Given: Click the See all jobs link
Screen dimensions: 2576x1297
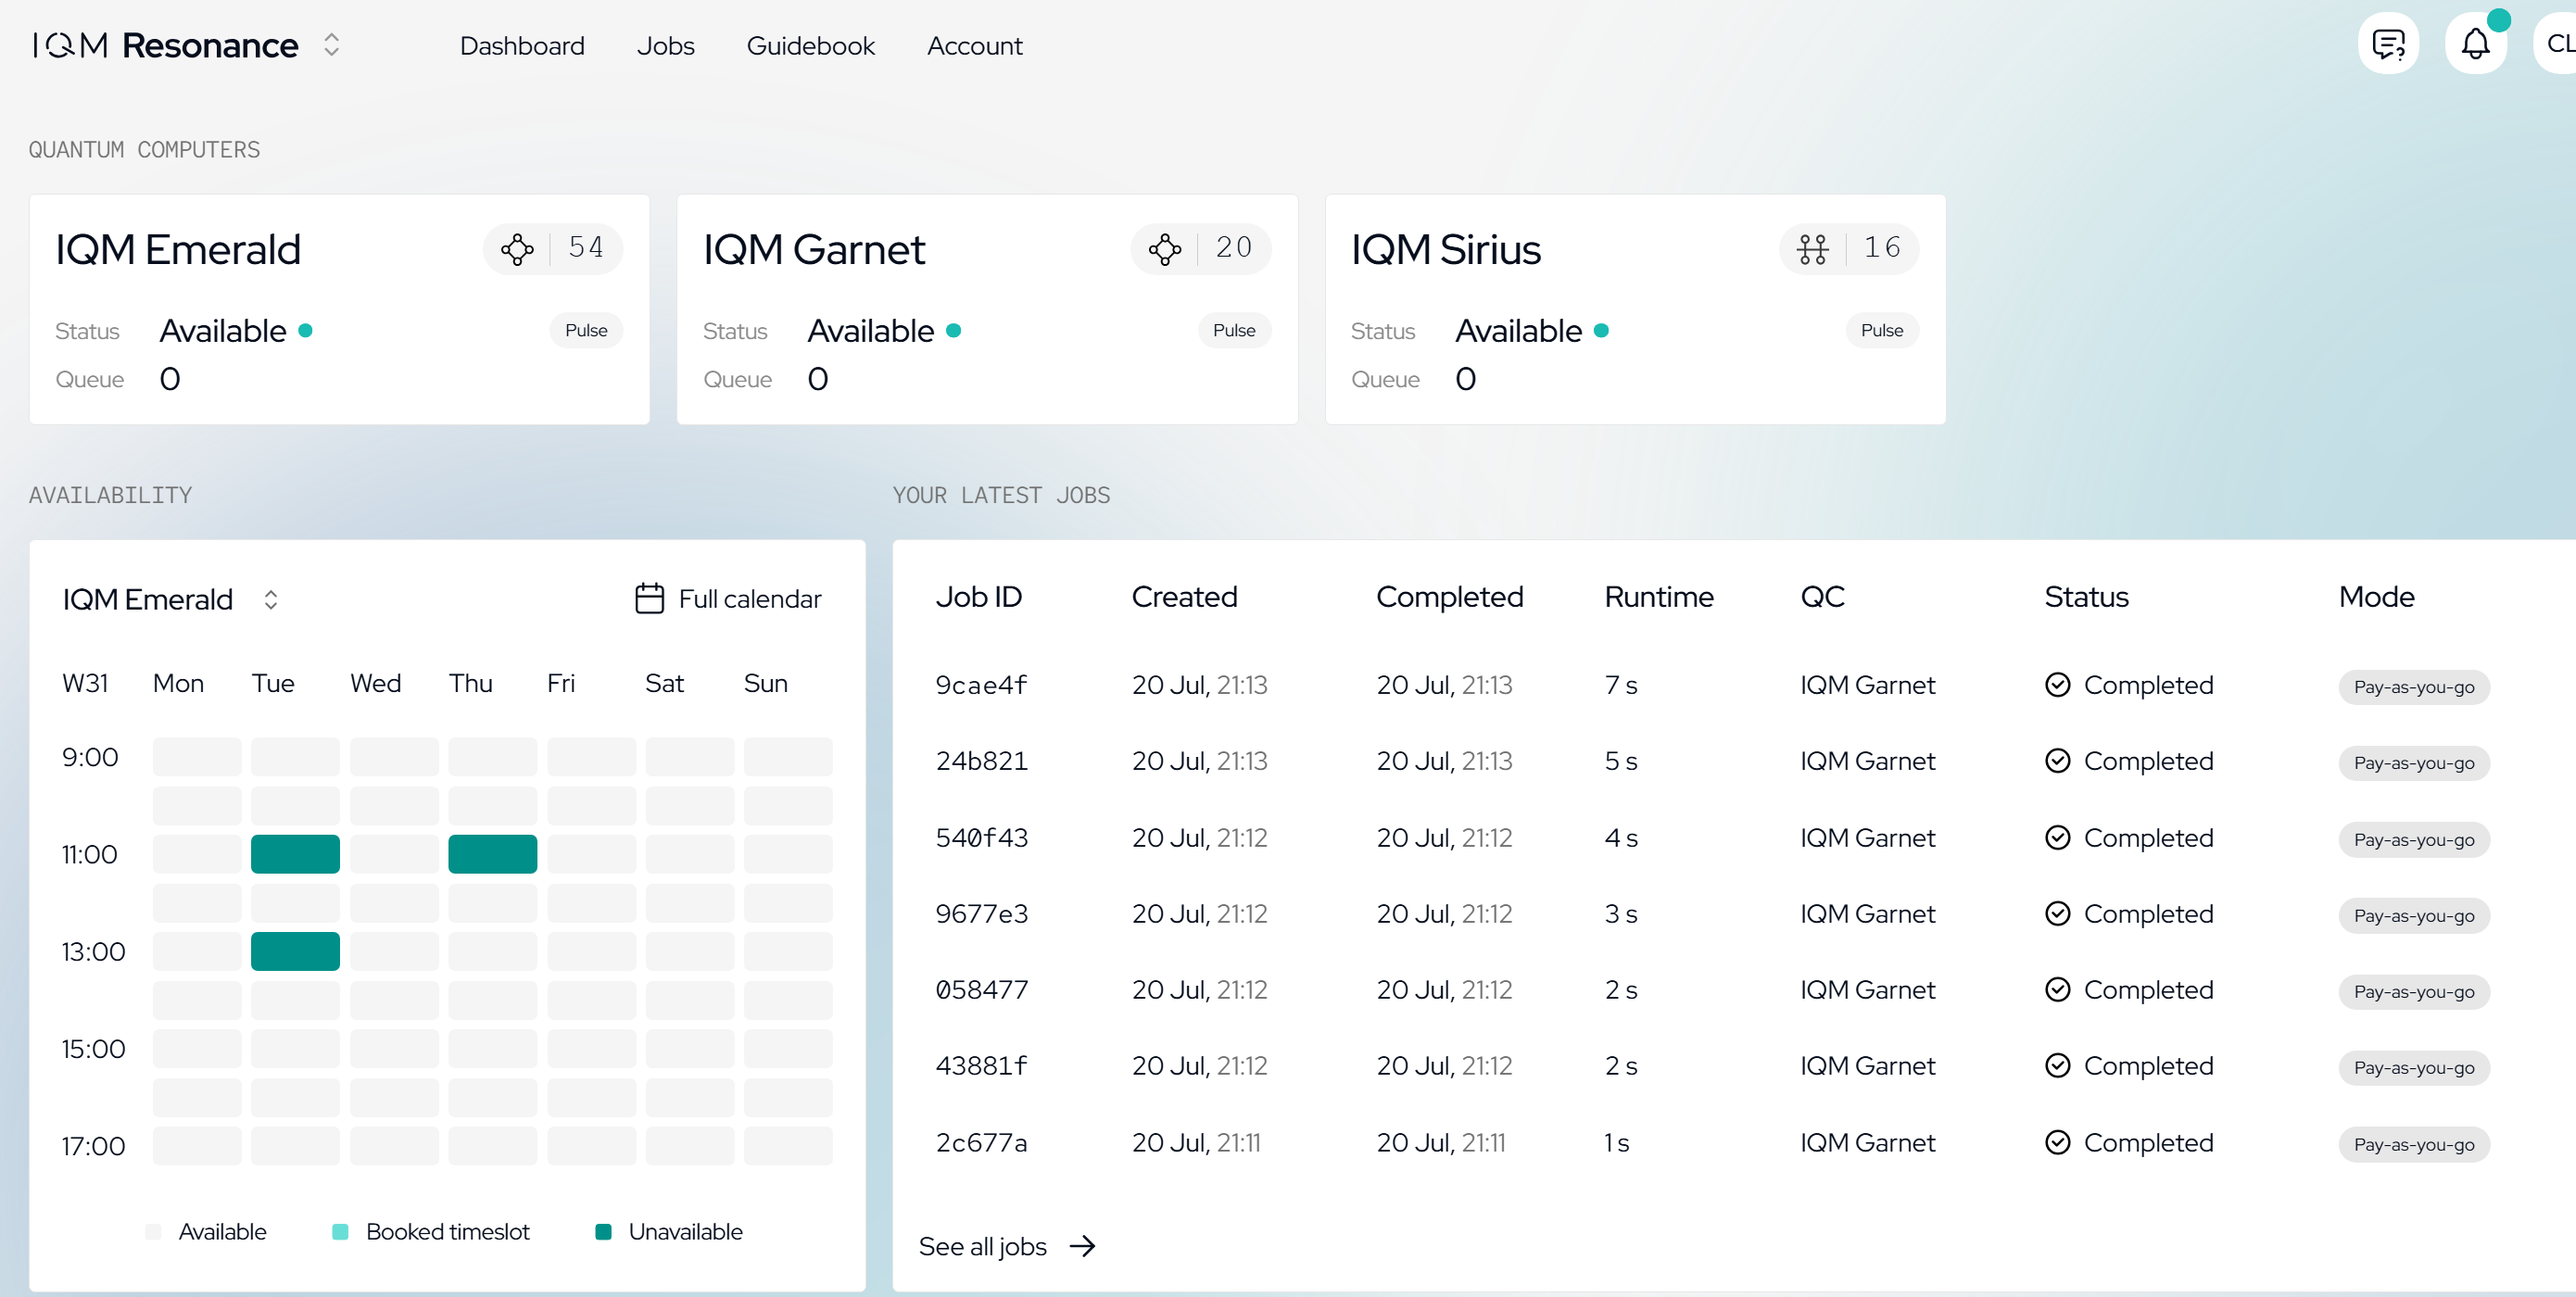Looking at the screenshot, I should pyautogui.click(x=982, y=1247).
